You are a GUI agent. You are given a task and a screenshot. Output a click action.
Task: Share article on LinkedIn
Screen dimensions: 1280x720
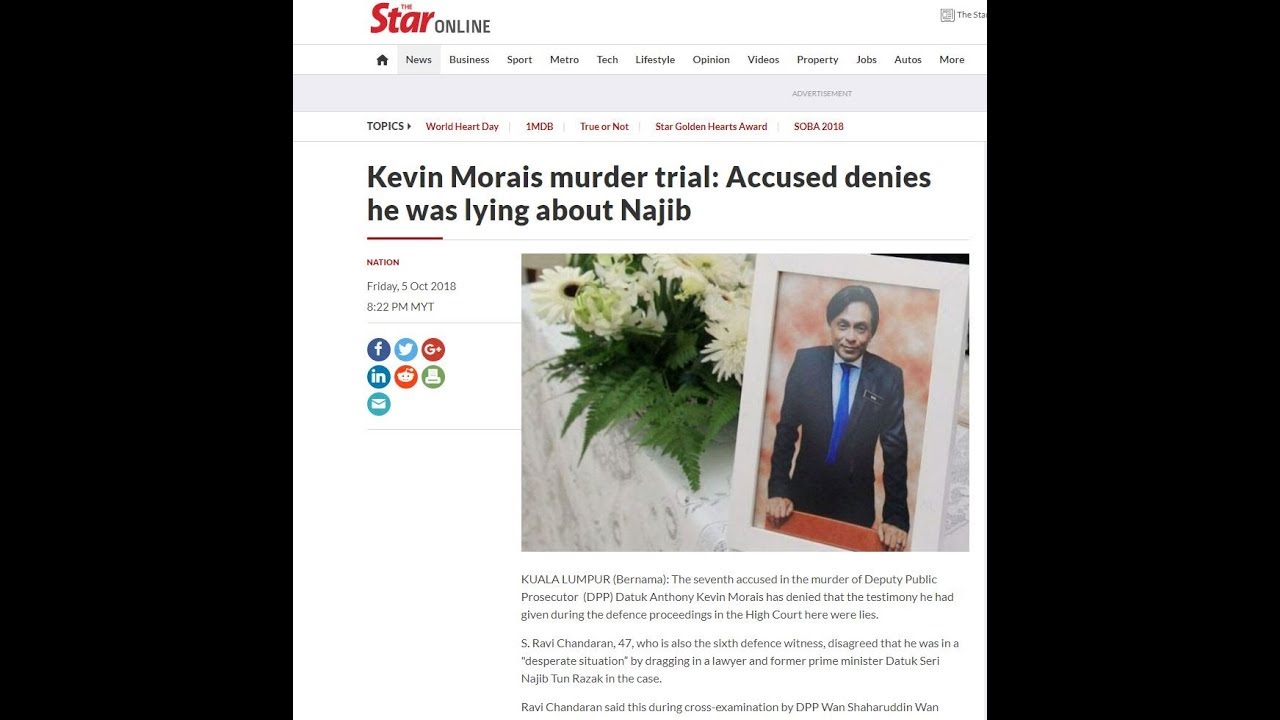click(x=379, y=377)
